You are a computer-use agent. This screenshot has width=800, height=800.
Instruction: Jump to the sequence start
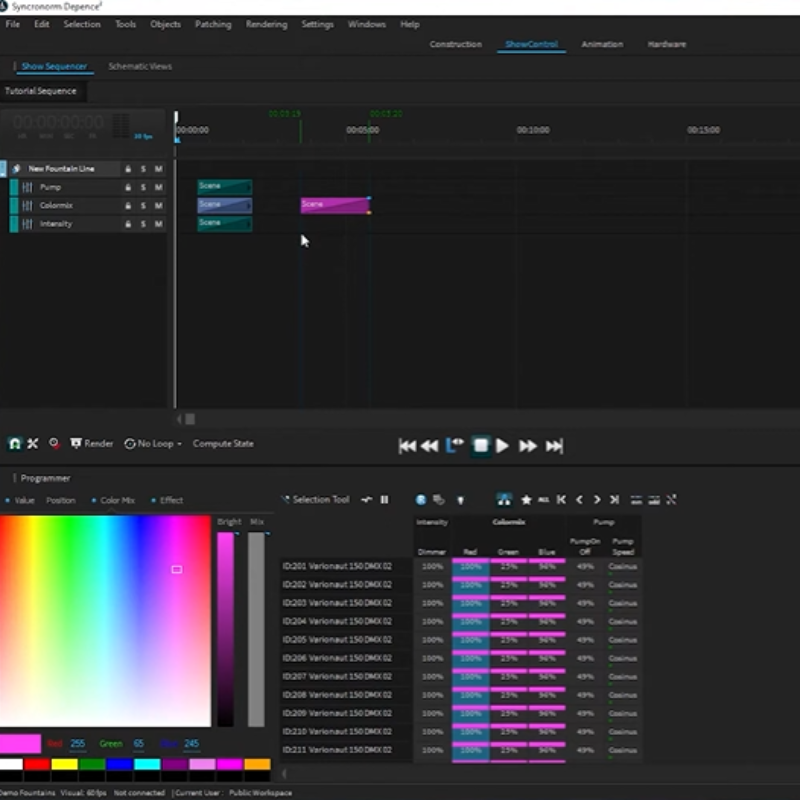click(407, 446)
